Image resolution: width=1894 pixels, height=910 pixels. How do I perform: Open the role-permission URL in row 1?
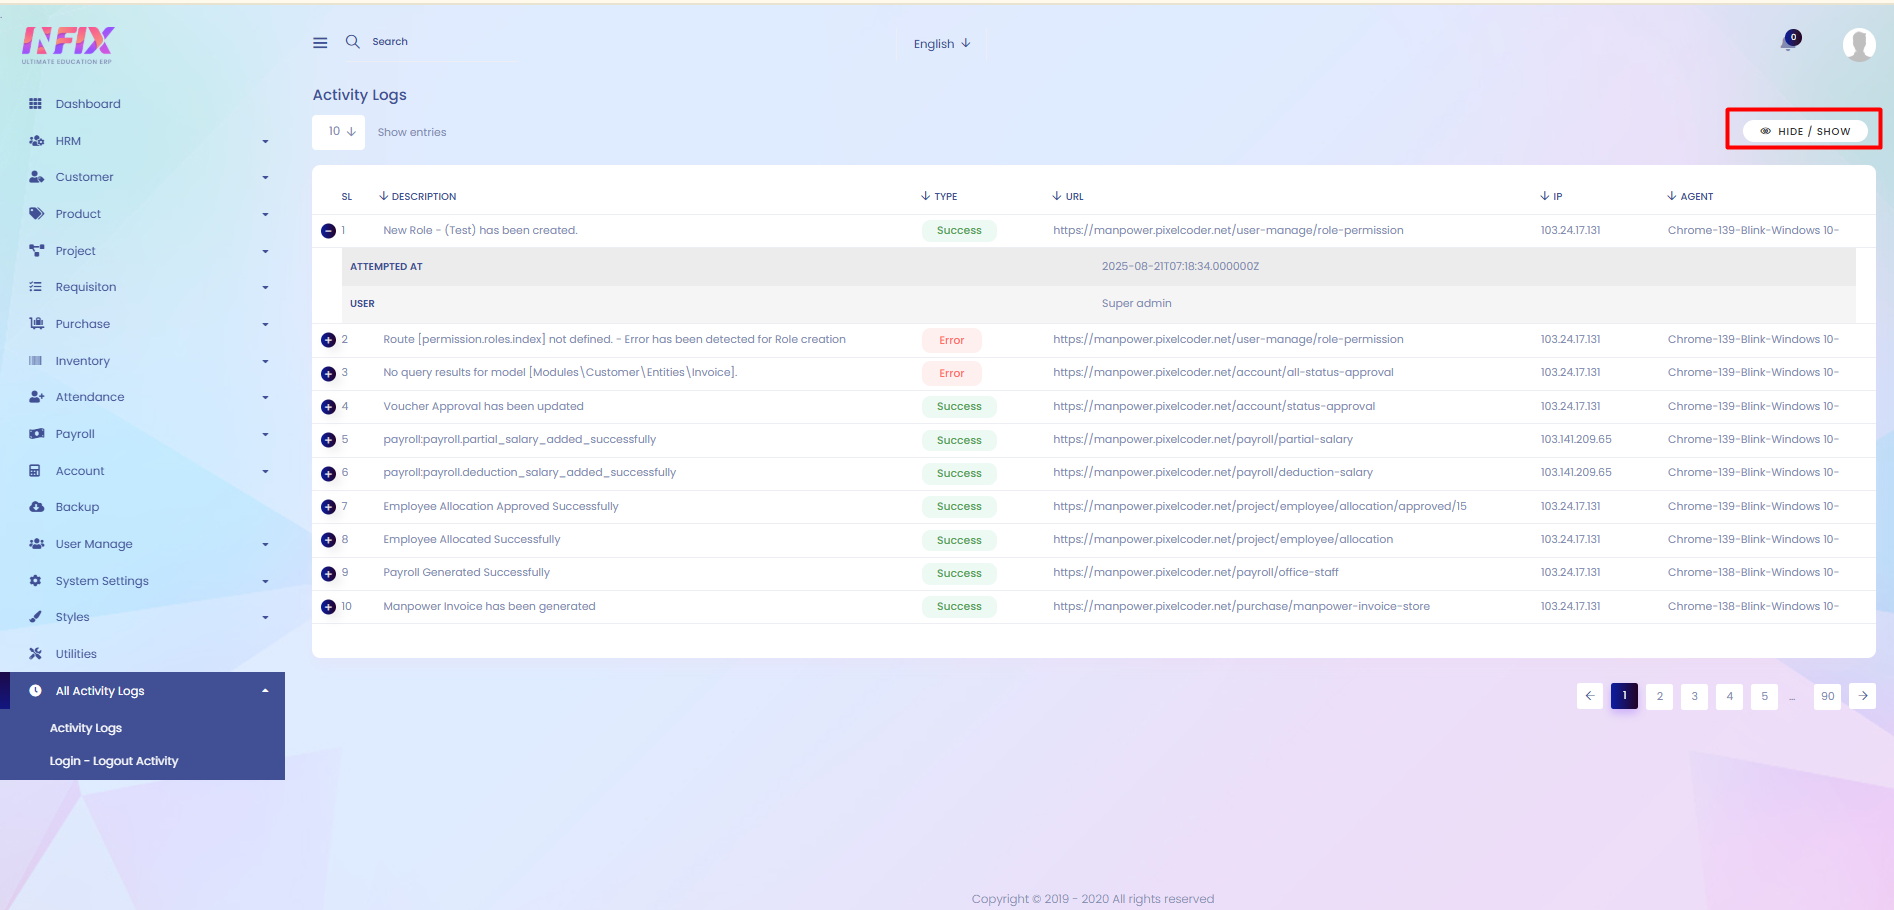click(1227, 230)
